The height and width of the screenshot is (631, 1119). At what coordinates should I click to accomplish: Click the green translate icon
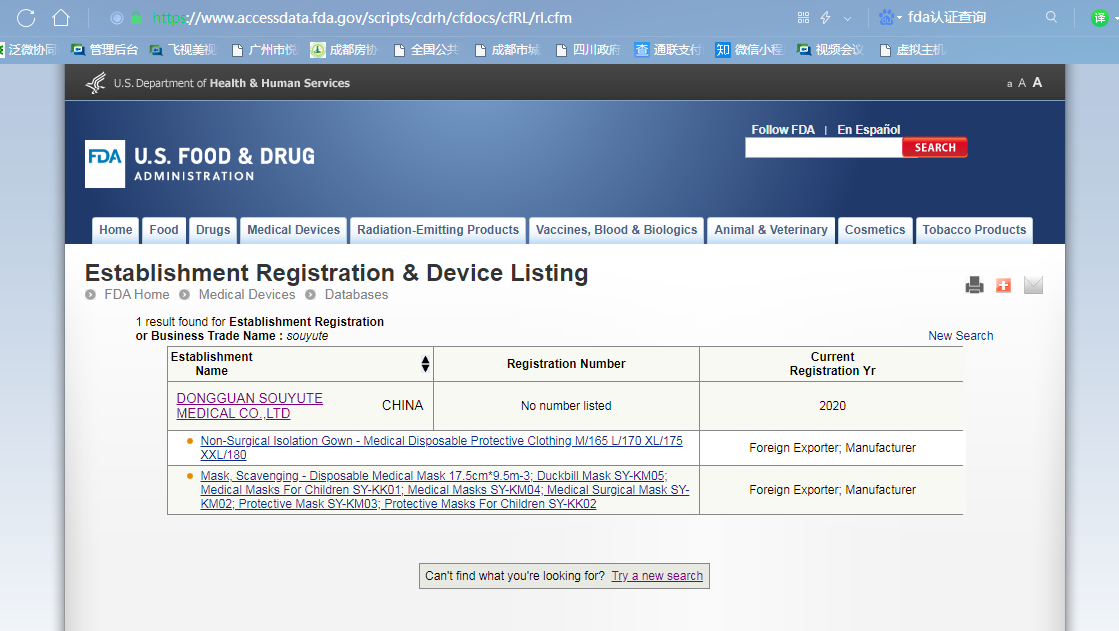[1100, 18]
